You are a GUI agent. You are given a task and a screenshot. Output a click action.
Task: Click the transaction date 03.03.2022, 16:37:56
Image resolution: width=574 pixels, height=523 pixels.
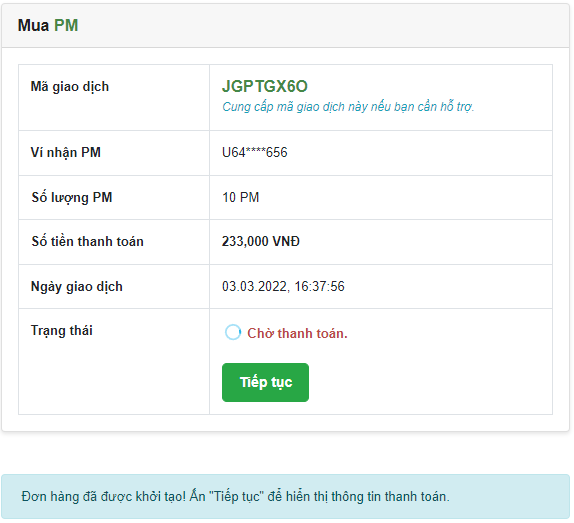pyautogui.click(x=283, y=286)
